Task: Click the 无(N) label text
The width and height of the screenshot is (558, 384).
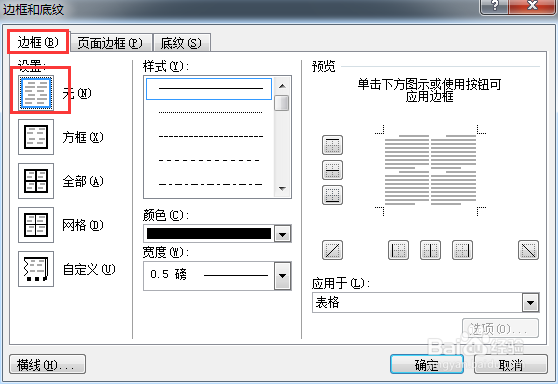Action: pyautogui.click(x=77, y=93)
